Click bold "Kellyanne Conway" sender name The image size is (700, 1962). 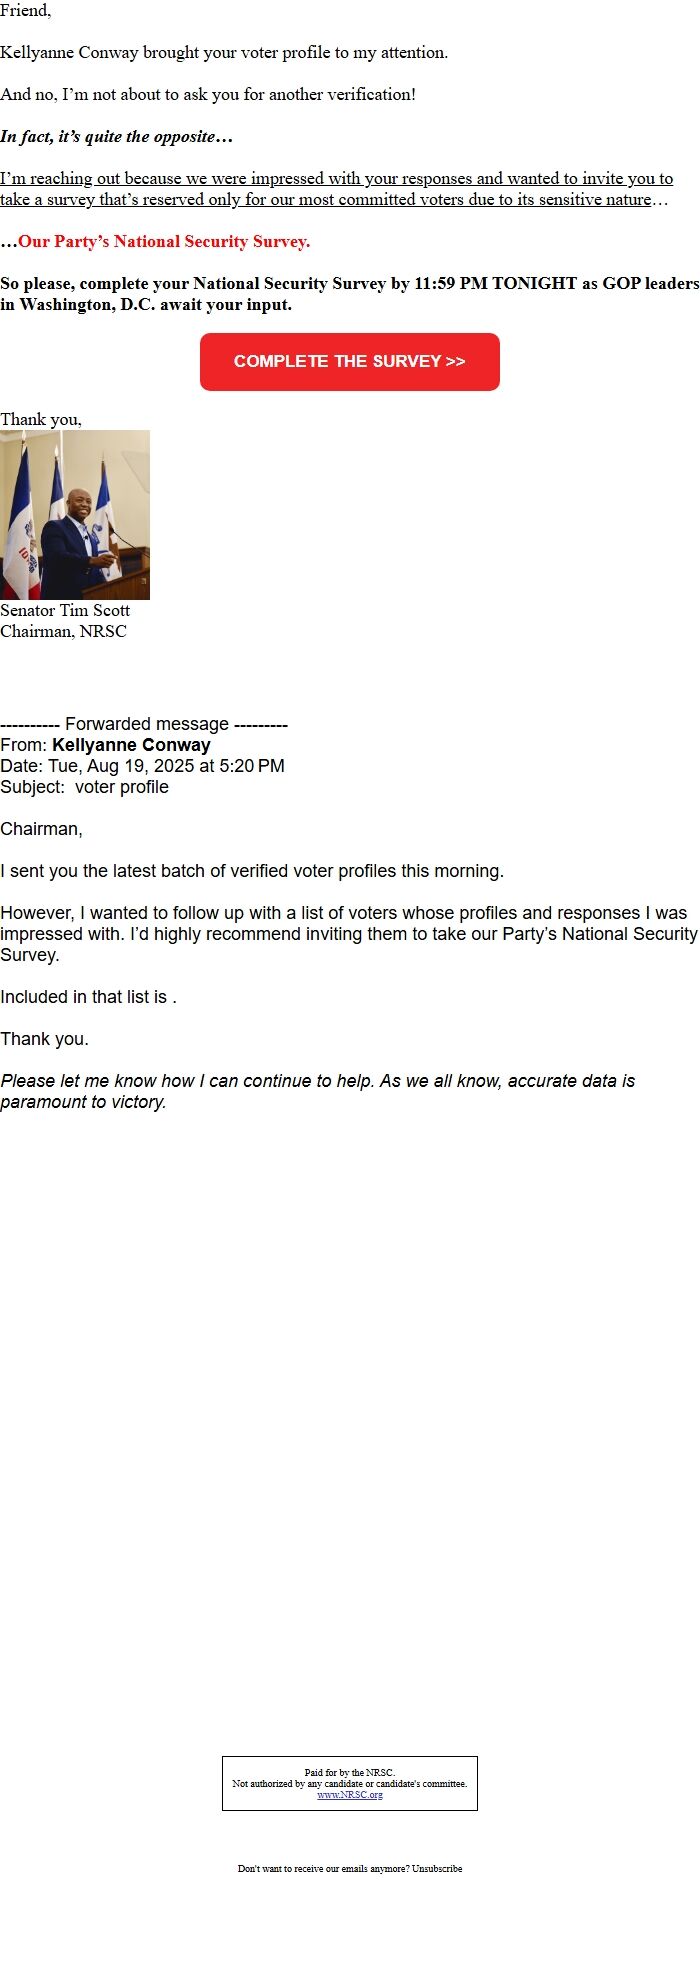coord(131,745)
